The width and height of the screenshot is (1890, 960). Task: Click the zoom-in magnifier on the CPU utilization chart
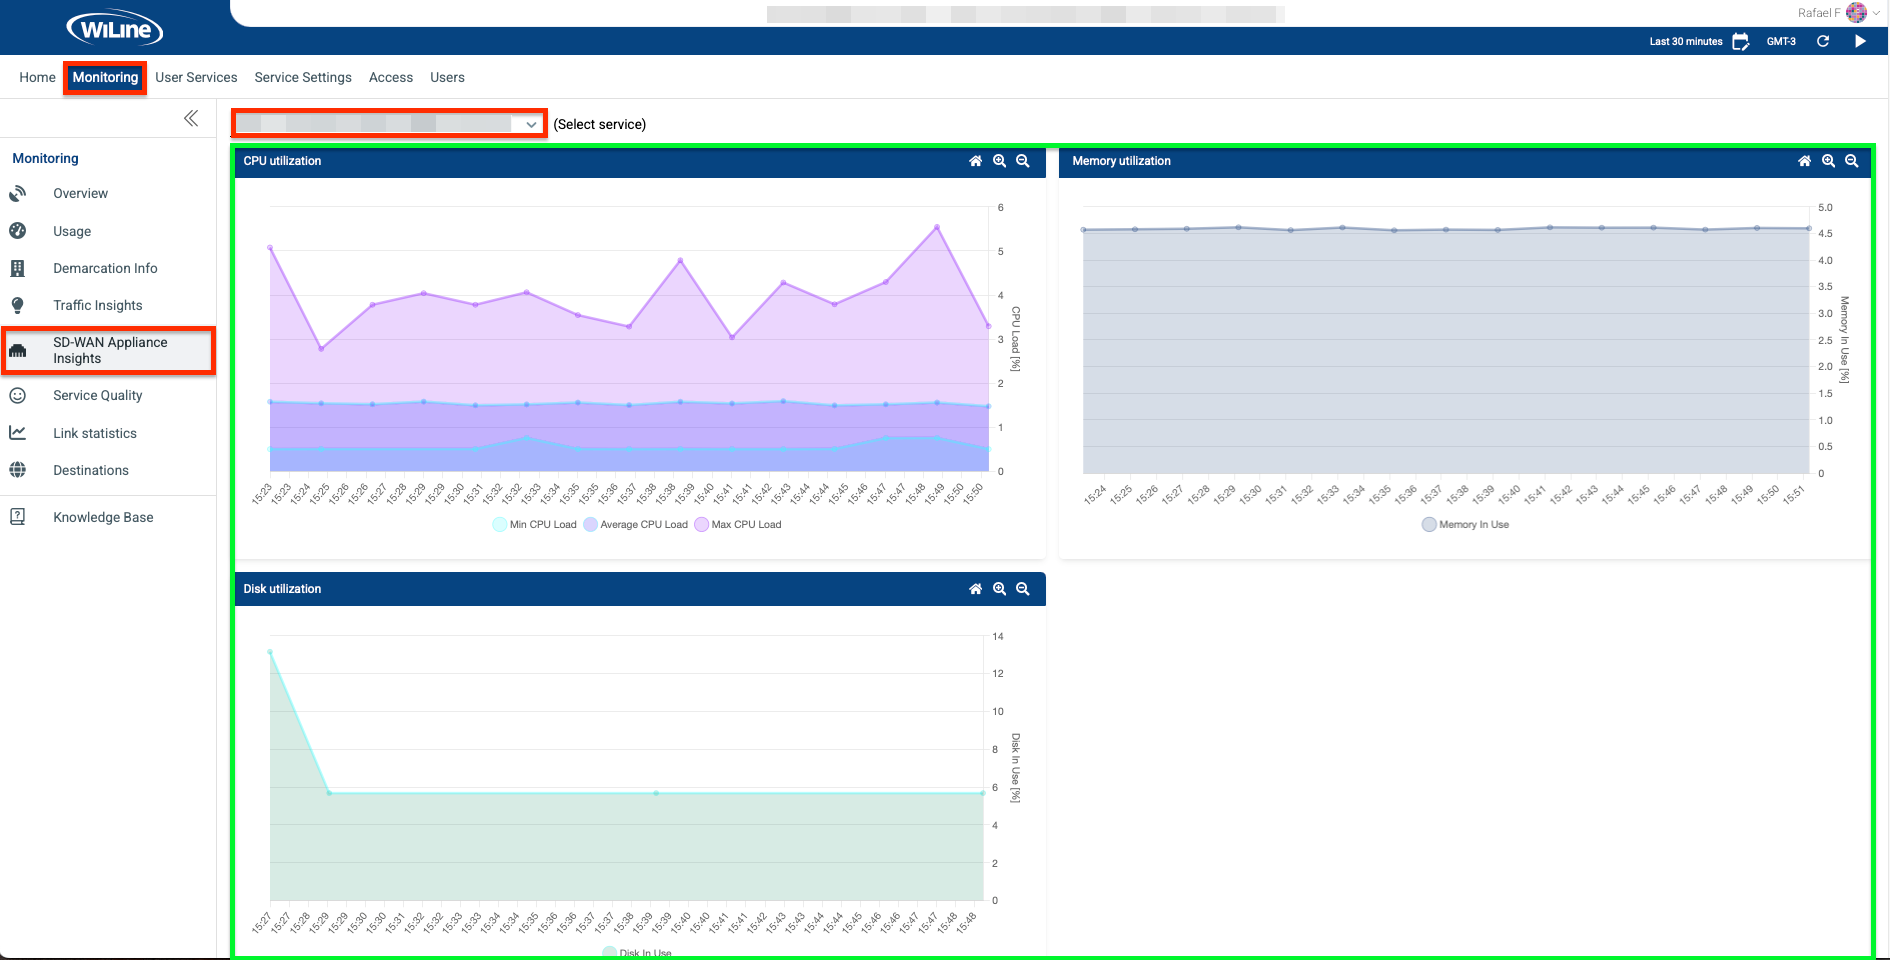click(x=999, y=161)
